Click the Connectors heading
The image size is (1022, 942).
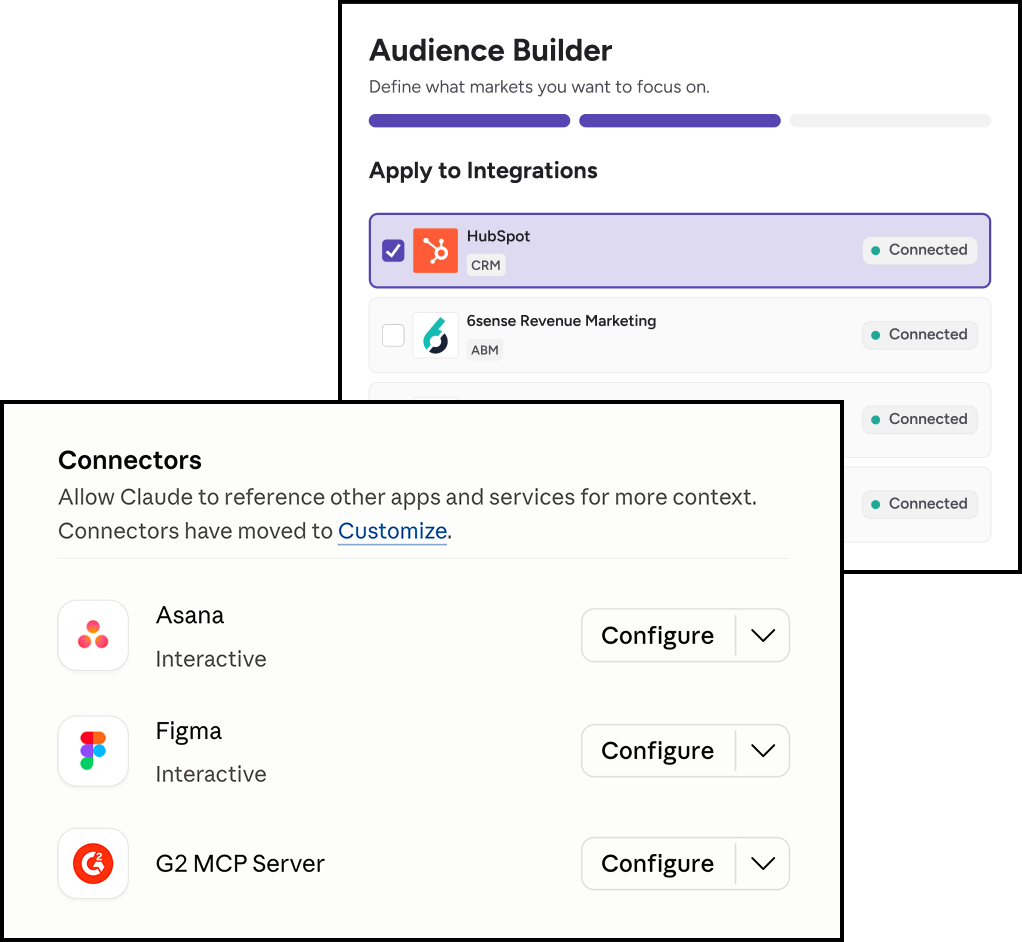[x=130, y=460]
